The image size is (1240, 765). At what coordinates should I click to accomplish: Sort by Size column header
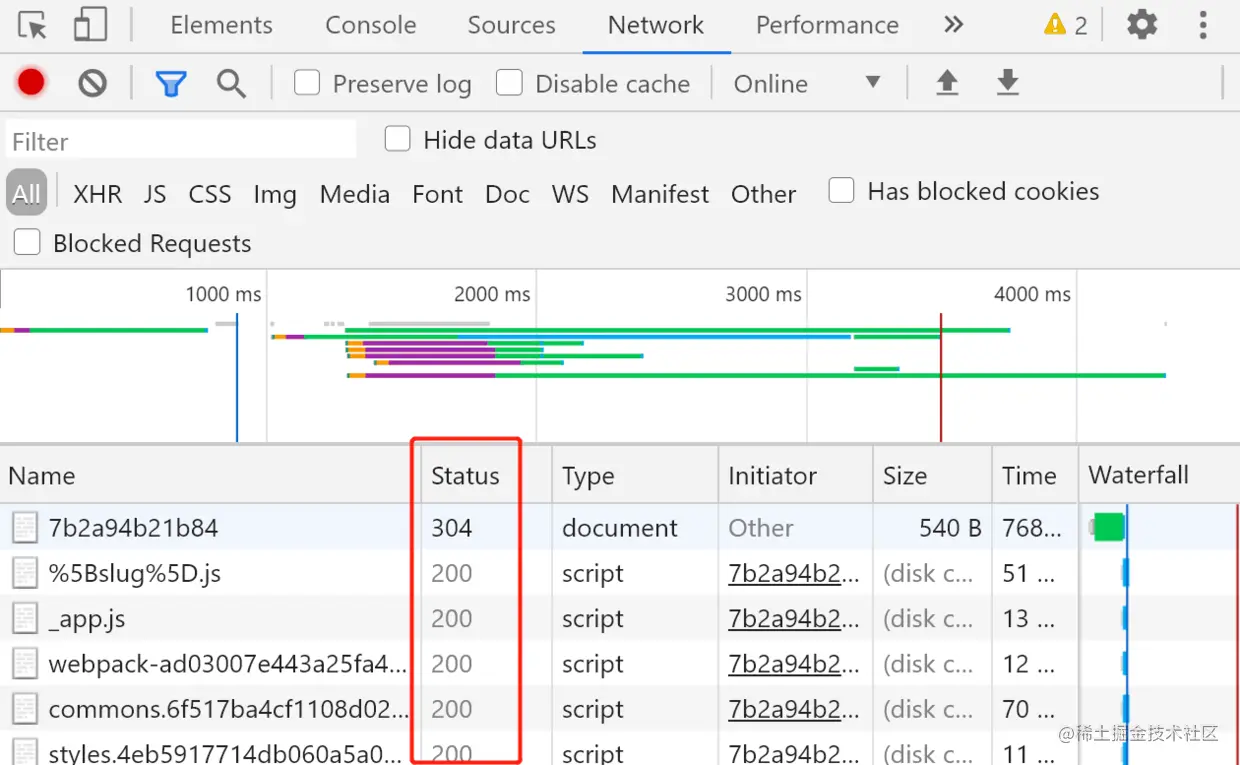932,476
